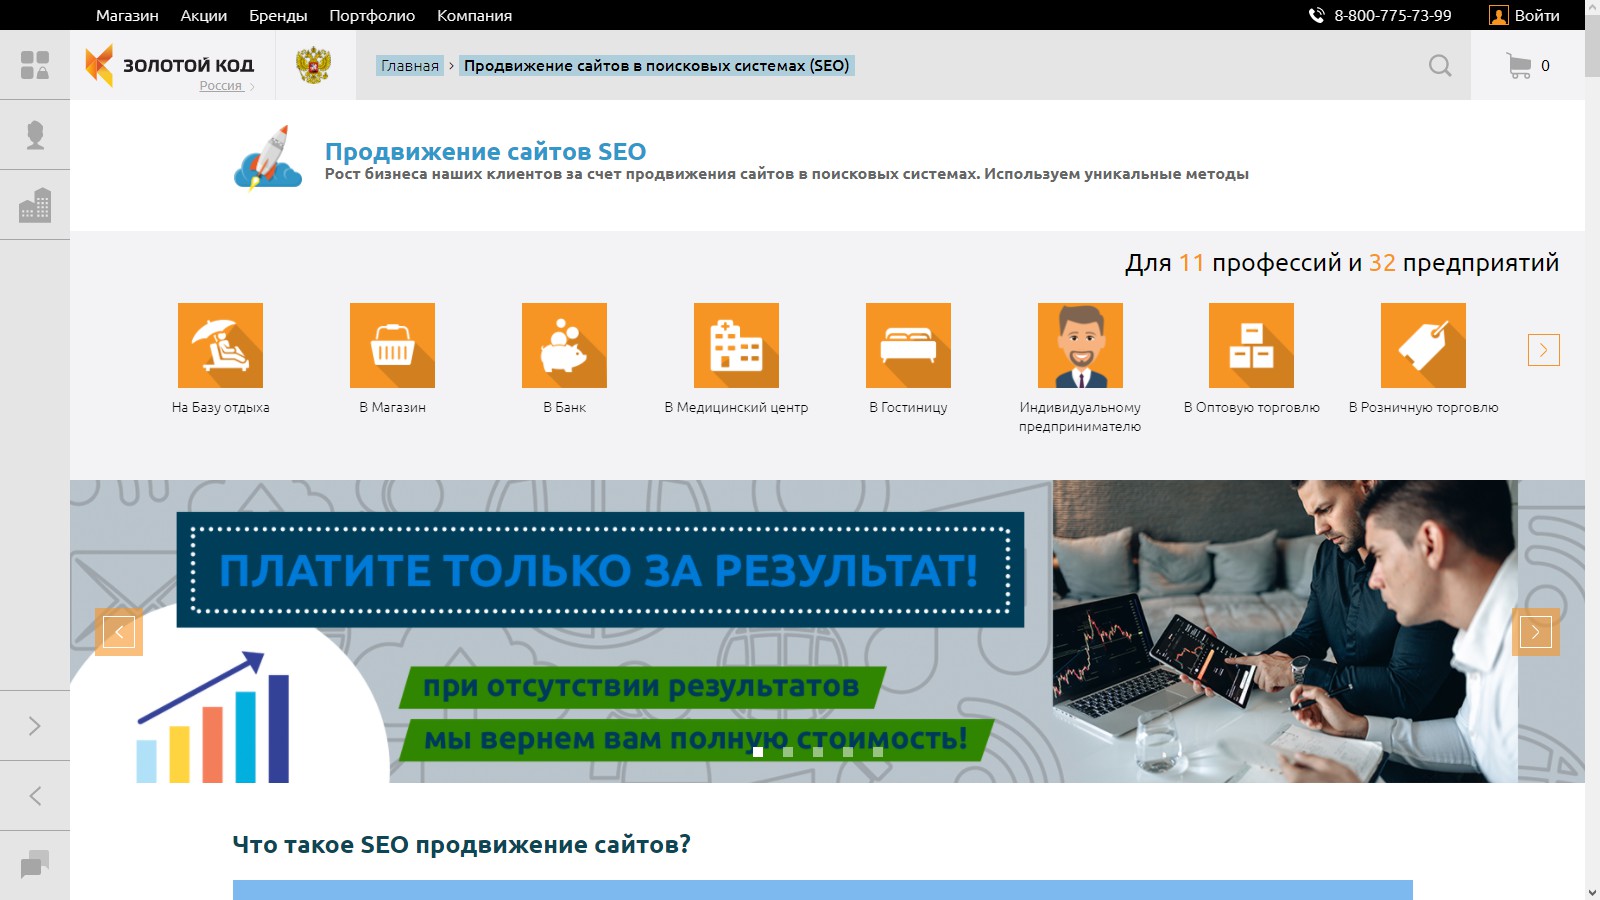This screenshot has width=1600, height=900.
Task: Select the В Розничную торговлю tag icon
Action: 1423,345
